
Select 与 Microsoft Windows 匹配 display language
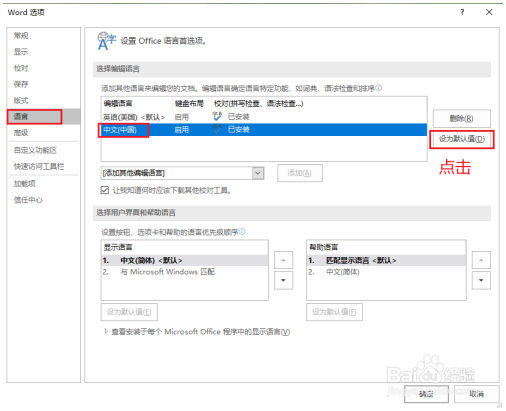click(x=168, y=272)
